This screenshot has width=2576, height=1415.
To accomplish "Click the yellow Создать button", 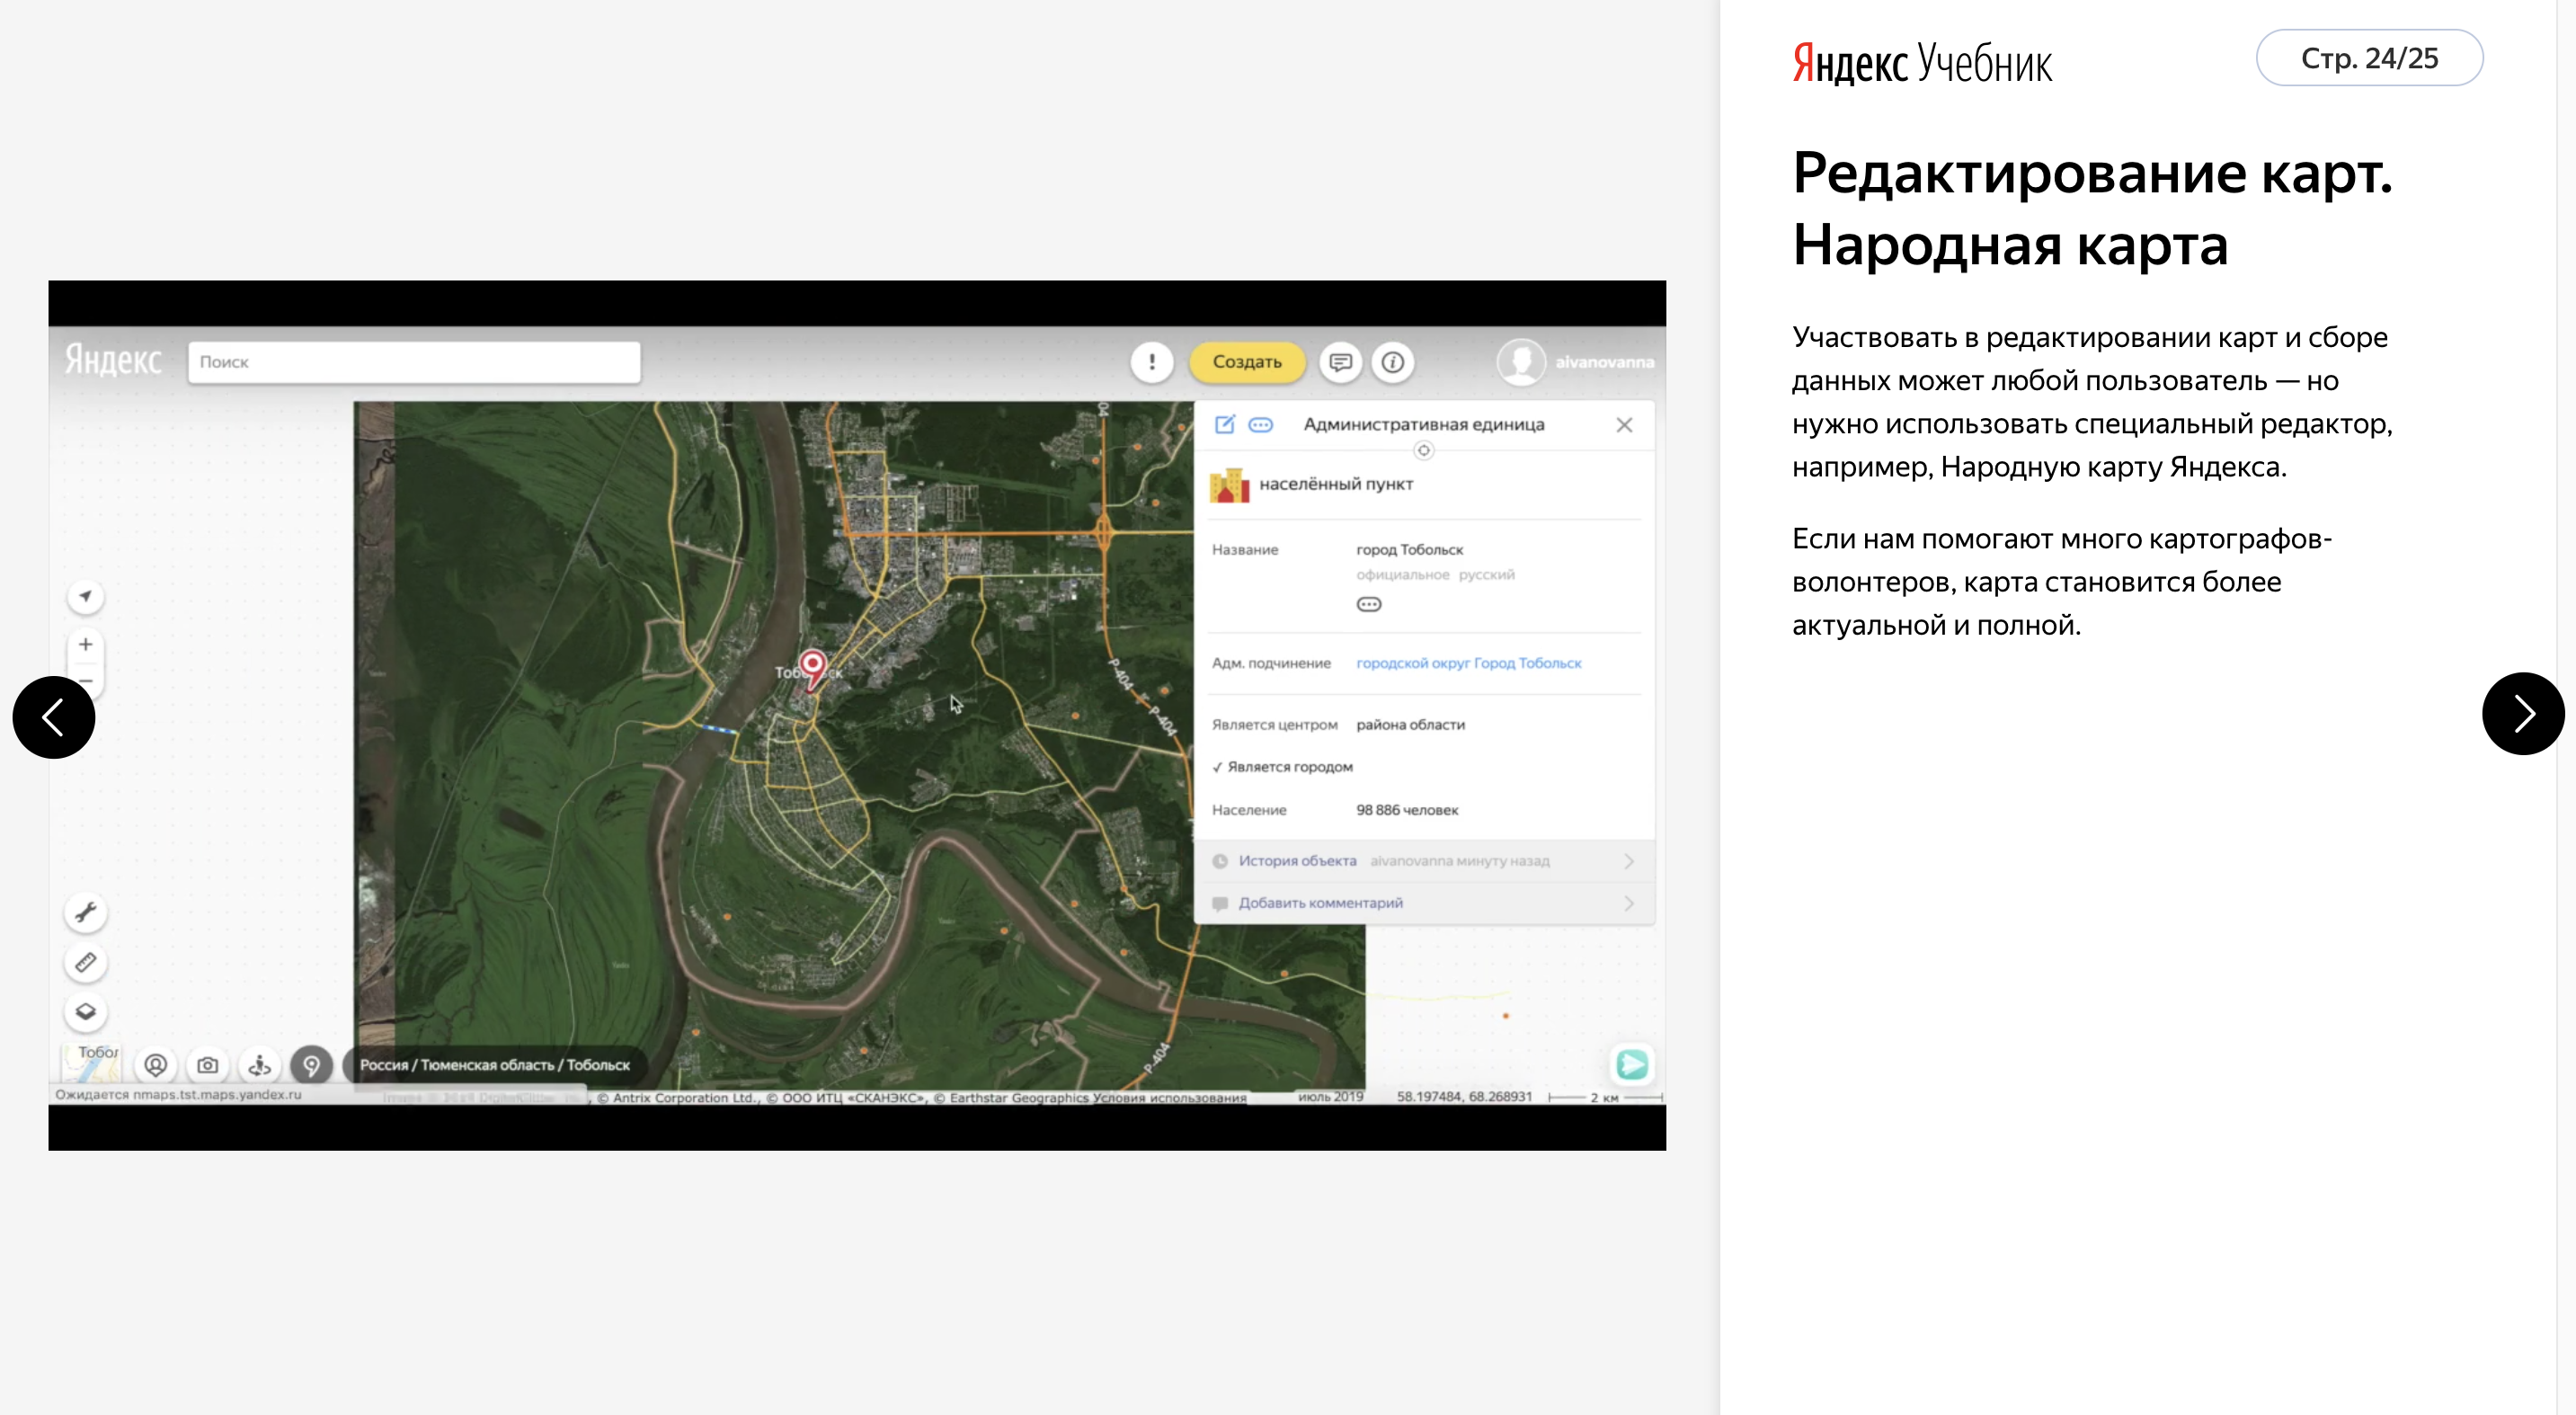I will pos(1247,362).
